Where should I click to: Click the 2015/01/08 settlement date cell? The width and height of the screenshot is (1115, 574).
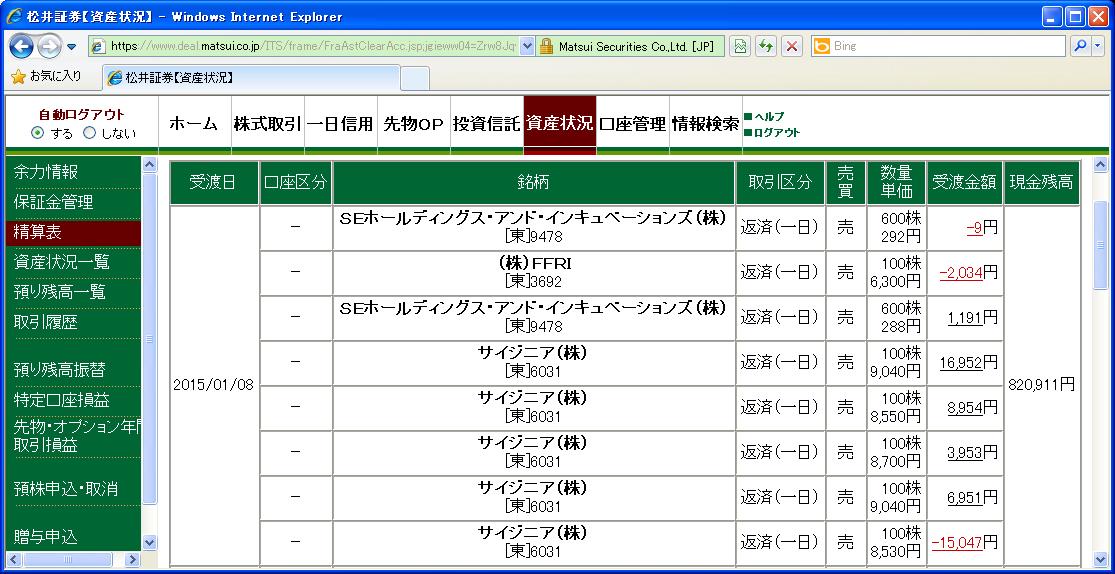click(x=213, y=385)
